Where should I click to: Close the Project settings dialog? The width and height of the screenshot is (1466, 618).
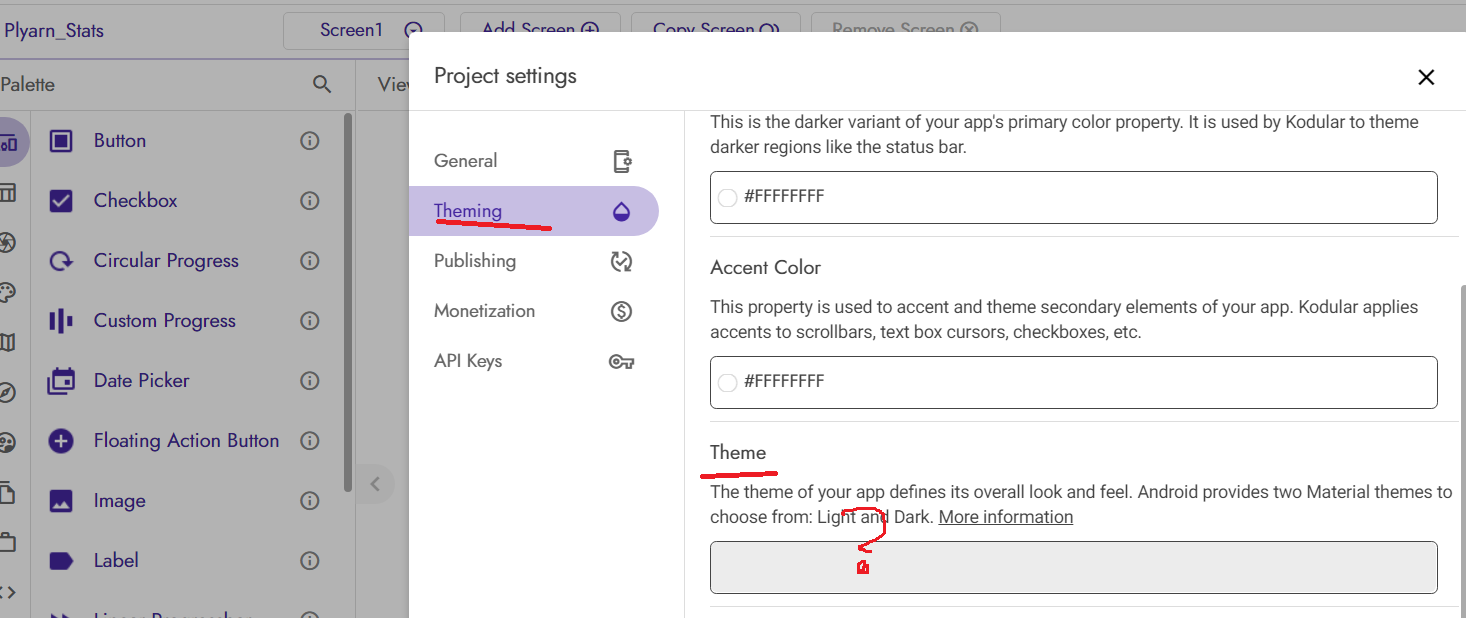pyautogui.click(x=1426, y=77)
